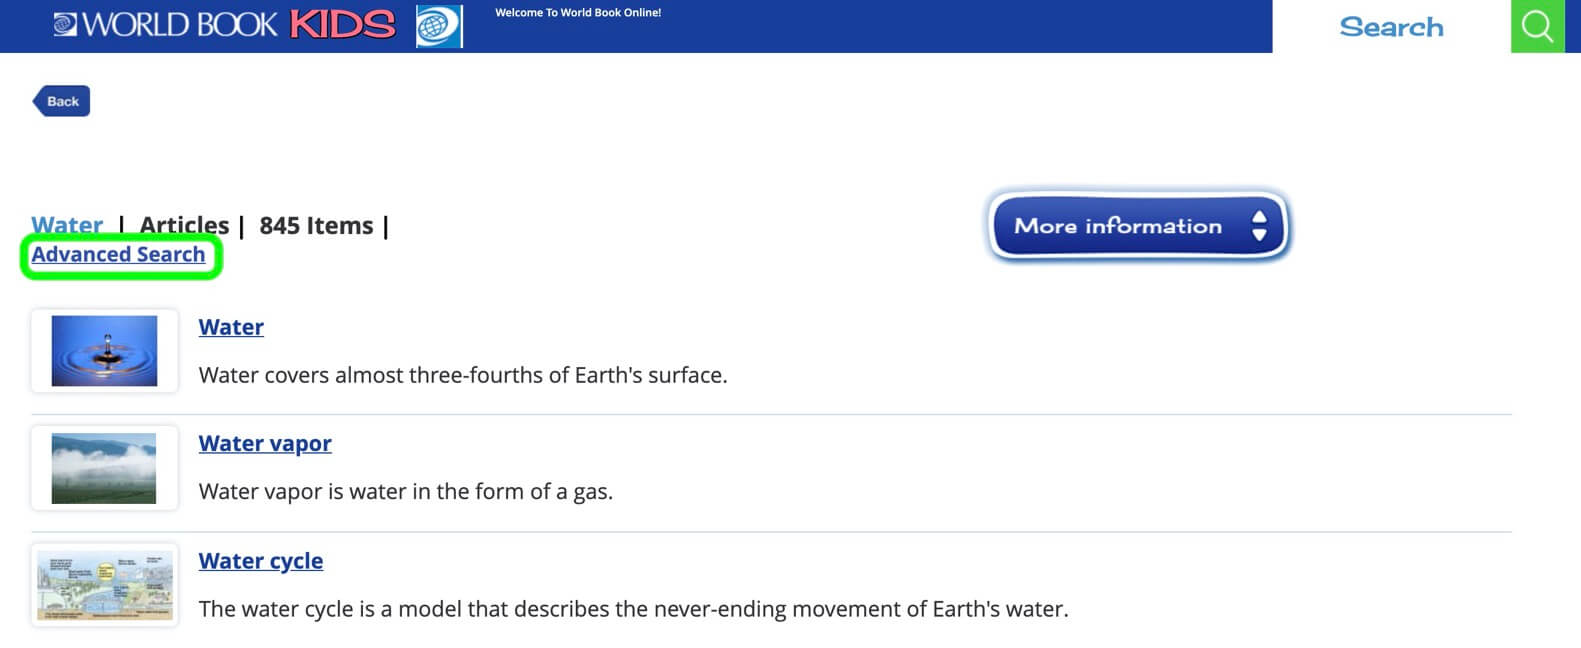Click the up-down arrows on More information
This screenshot has height=648, width=1581.
(1259, 226)
